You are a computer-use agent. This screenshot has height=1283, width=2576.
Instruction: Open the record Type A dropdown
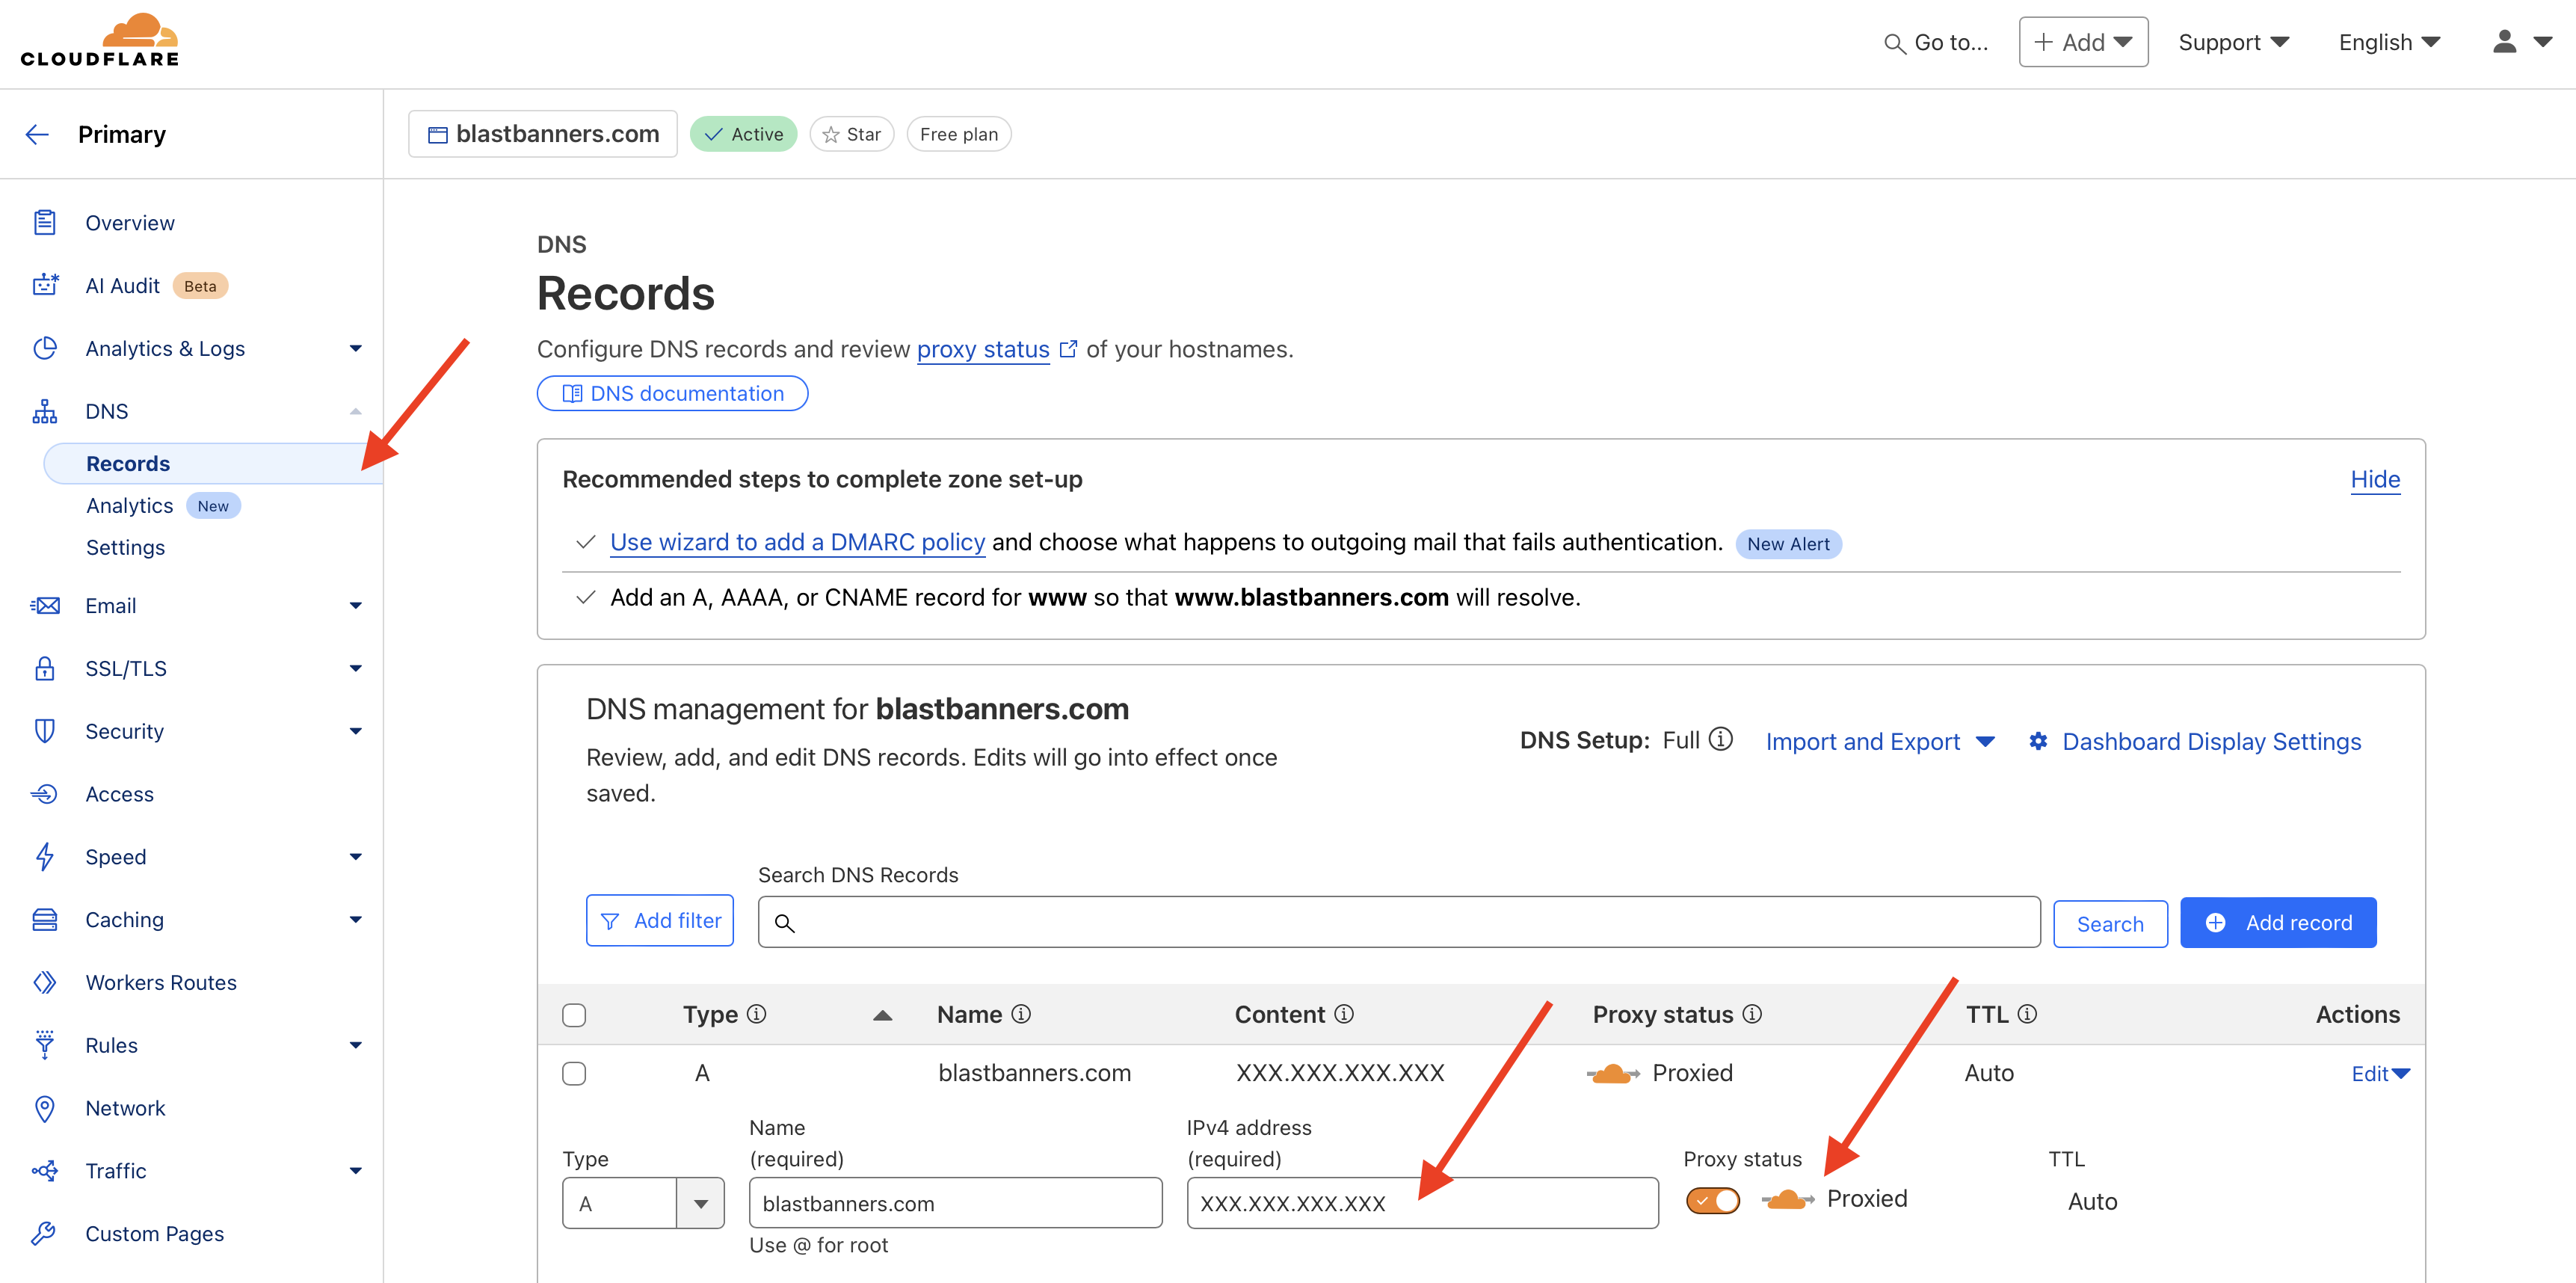[x=643, y=1203]
